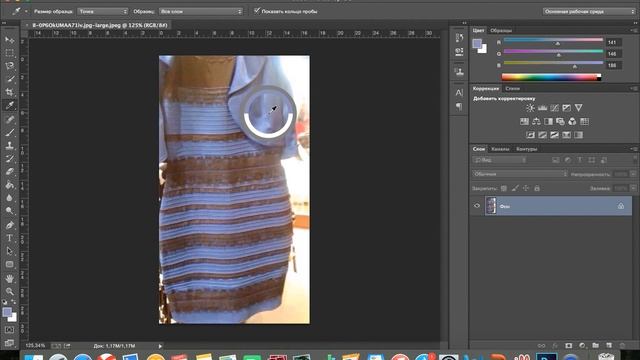
Task: Open blend mode dropdown 'Обычные'
Action: point(520,174)
